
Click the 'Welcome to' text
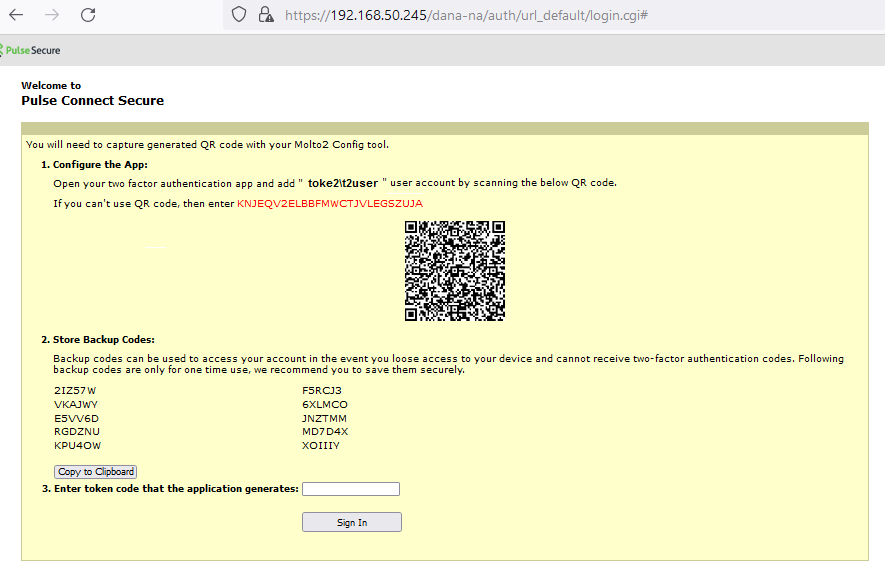pos(51,85)
